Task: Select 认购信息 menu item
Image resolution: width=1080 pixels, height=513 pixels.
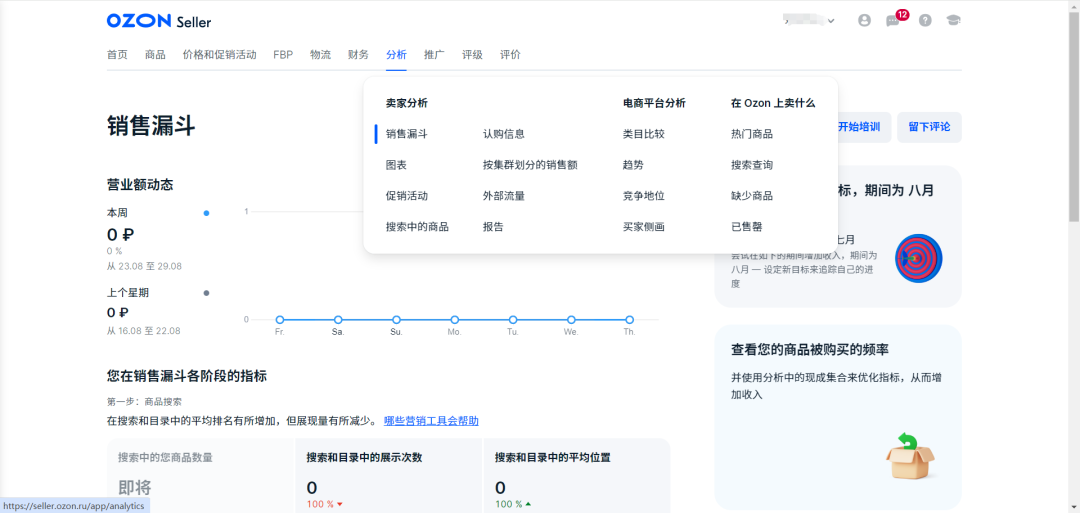Action: tap(504, 134)
